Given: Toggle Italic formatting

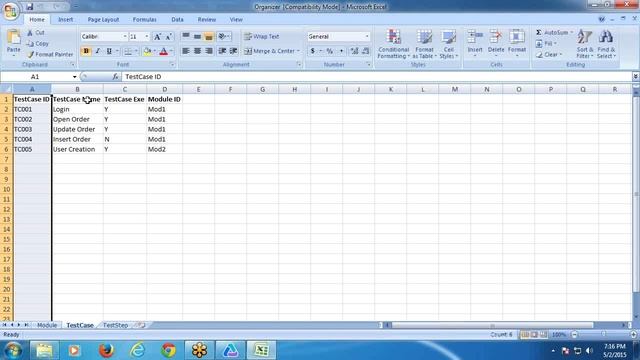Looking at the screenshot, I should 98,51.
